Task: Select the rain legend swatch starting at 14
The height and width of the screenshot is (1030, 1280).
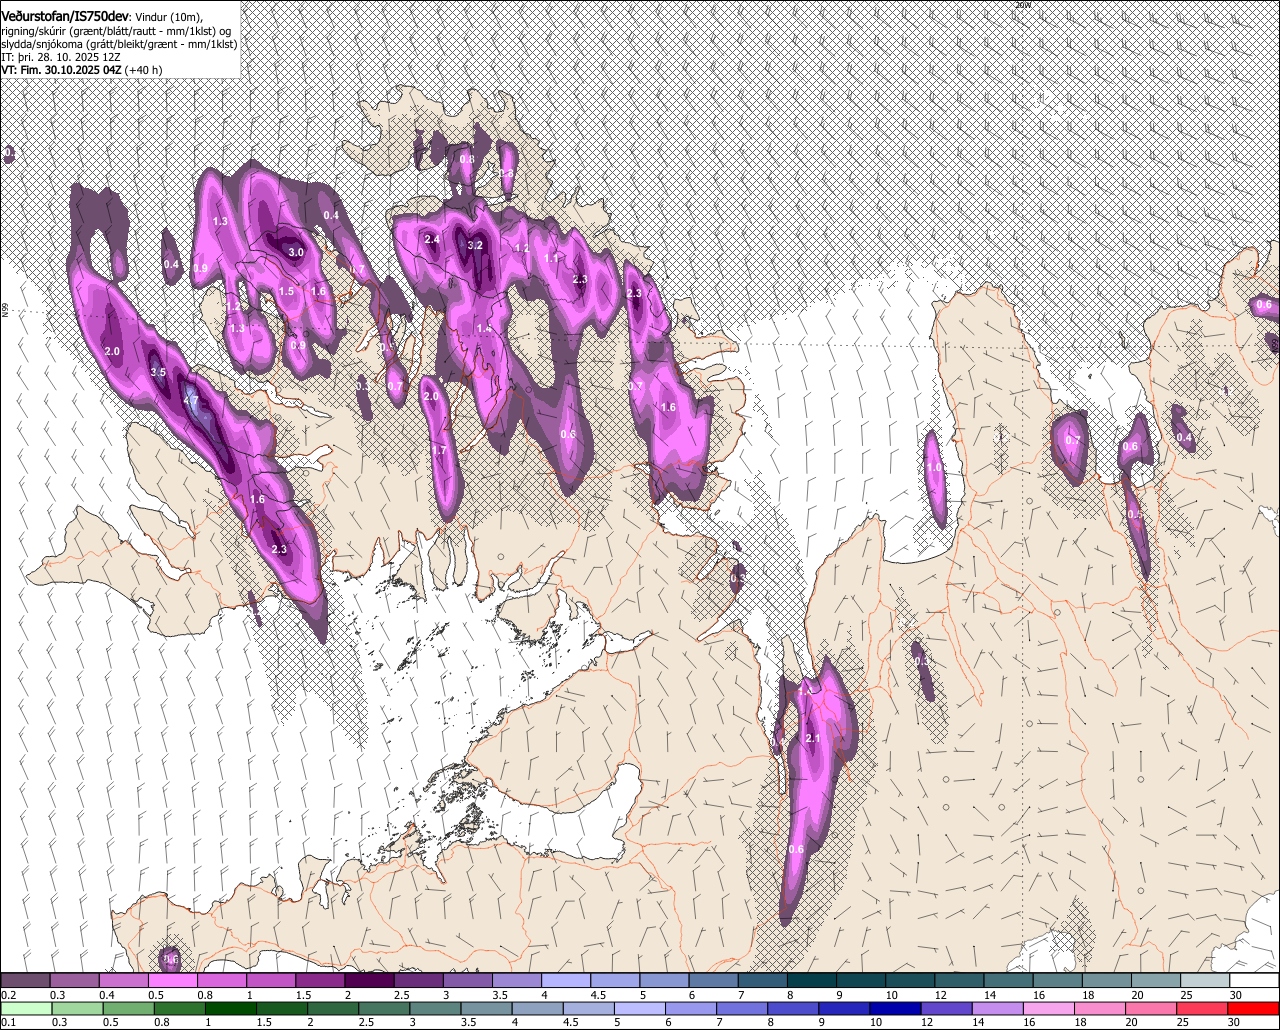Action: (x=997, y=1008)
